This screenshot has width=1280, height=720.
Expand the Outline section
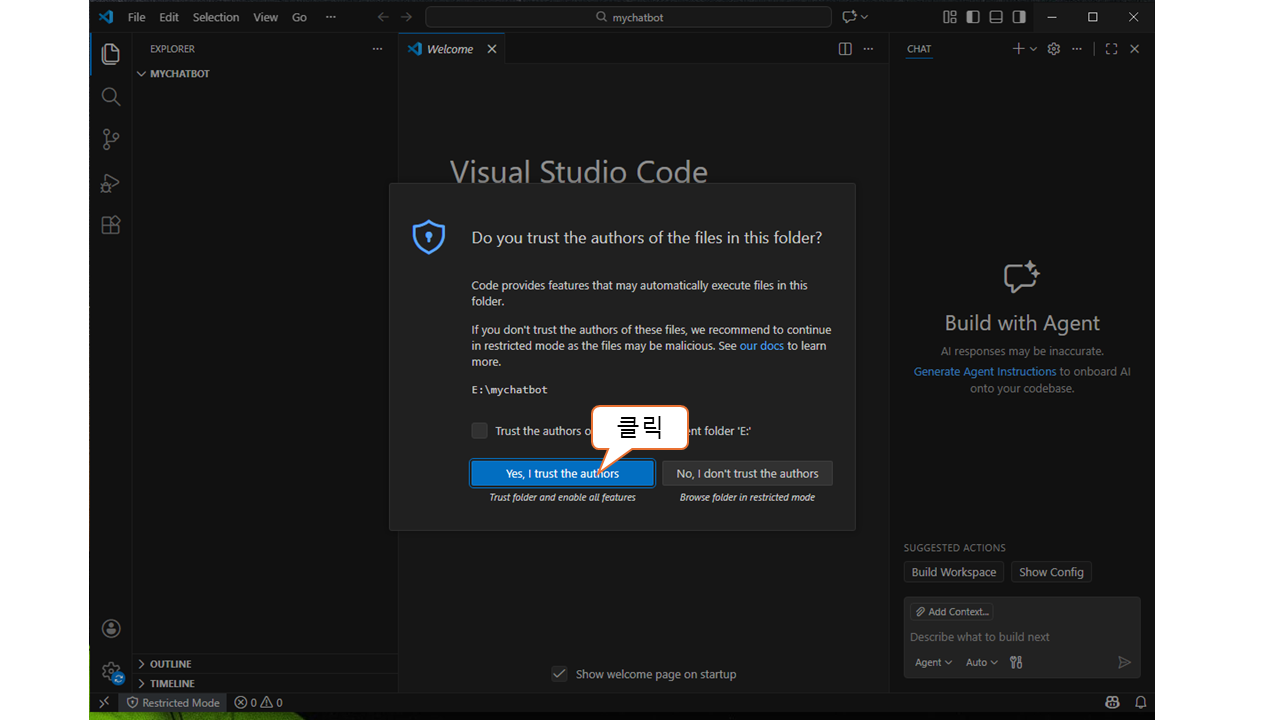pyautogui.click(x=170, y=664)
